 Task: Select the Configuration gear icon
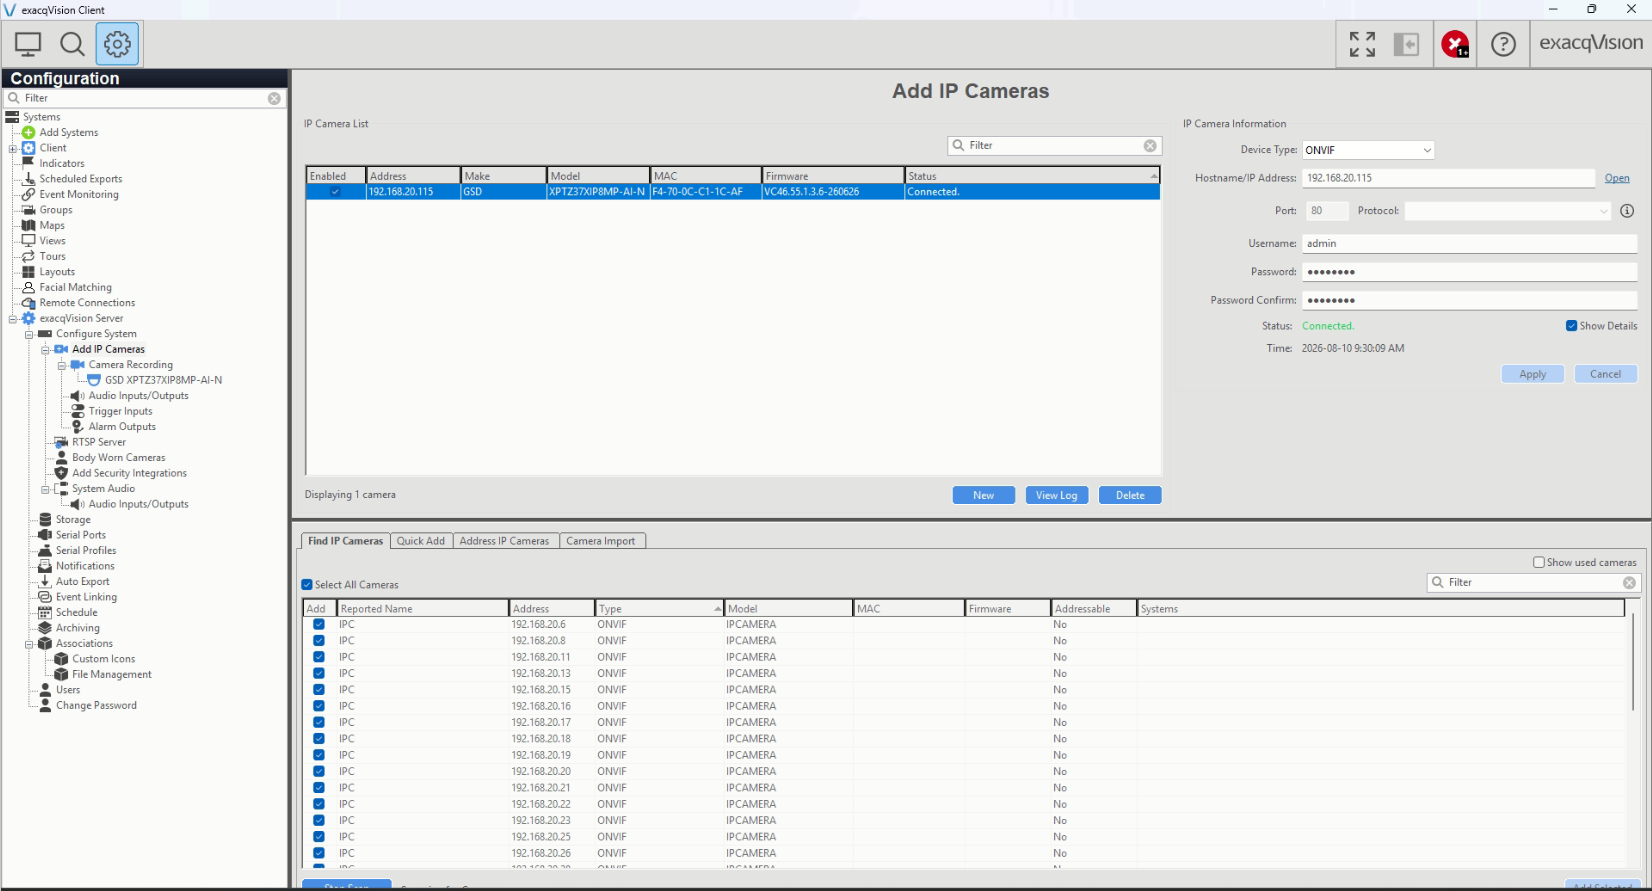pos(118,44)
